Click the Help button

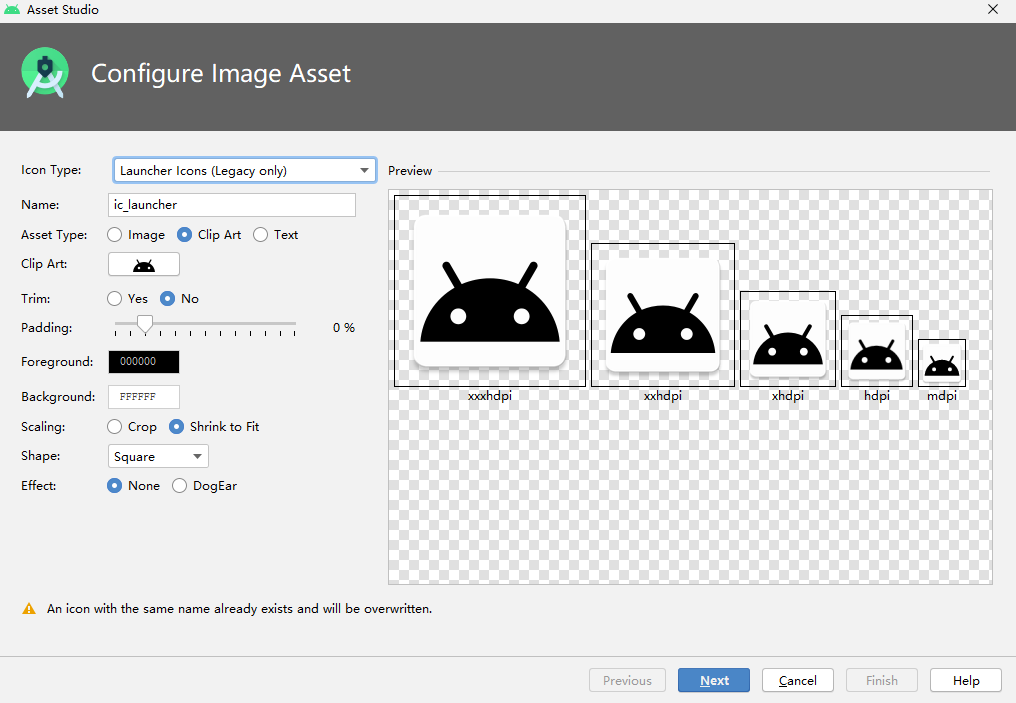(965, 680)
